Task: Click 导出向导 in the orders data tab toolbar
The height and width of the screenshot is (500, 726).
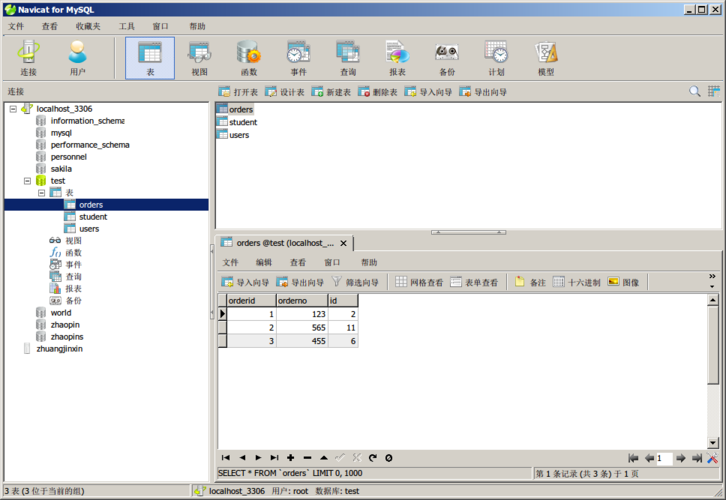Action: tap(300, 282)
